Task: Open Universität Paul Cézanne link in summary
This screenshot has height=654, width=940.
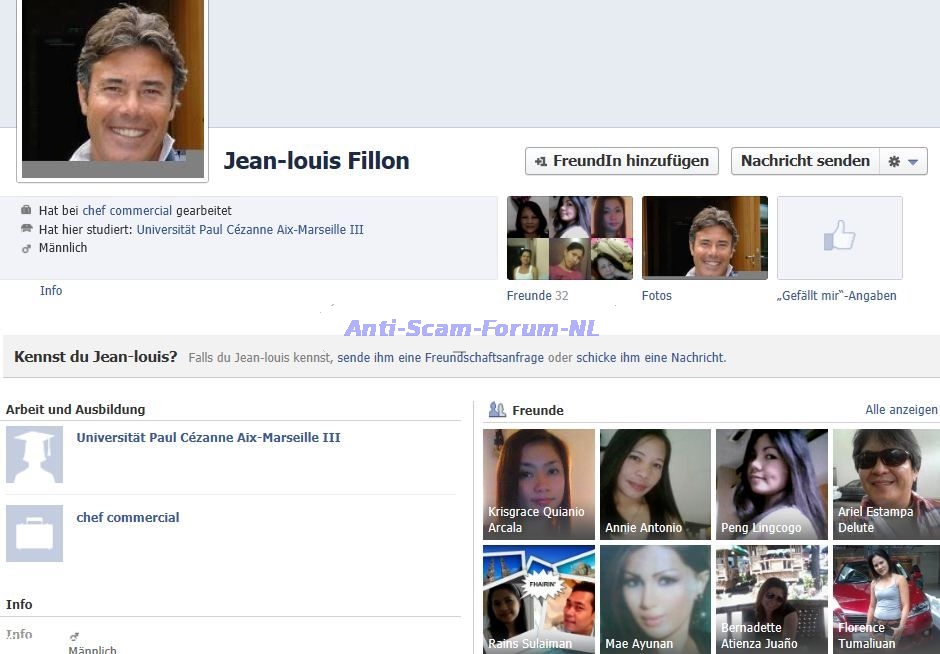Action: point(249,229)
